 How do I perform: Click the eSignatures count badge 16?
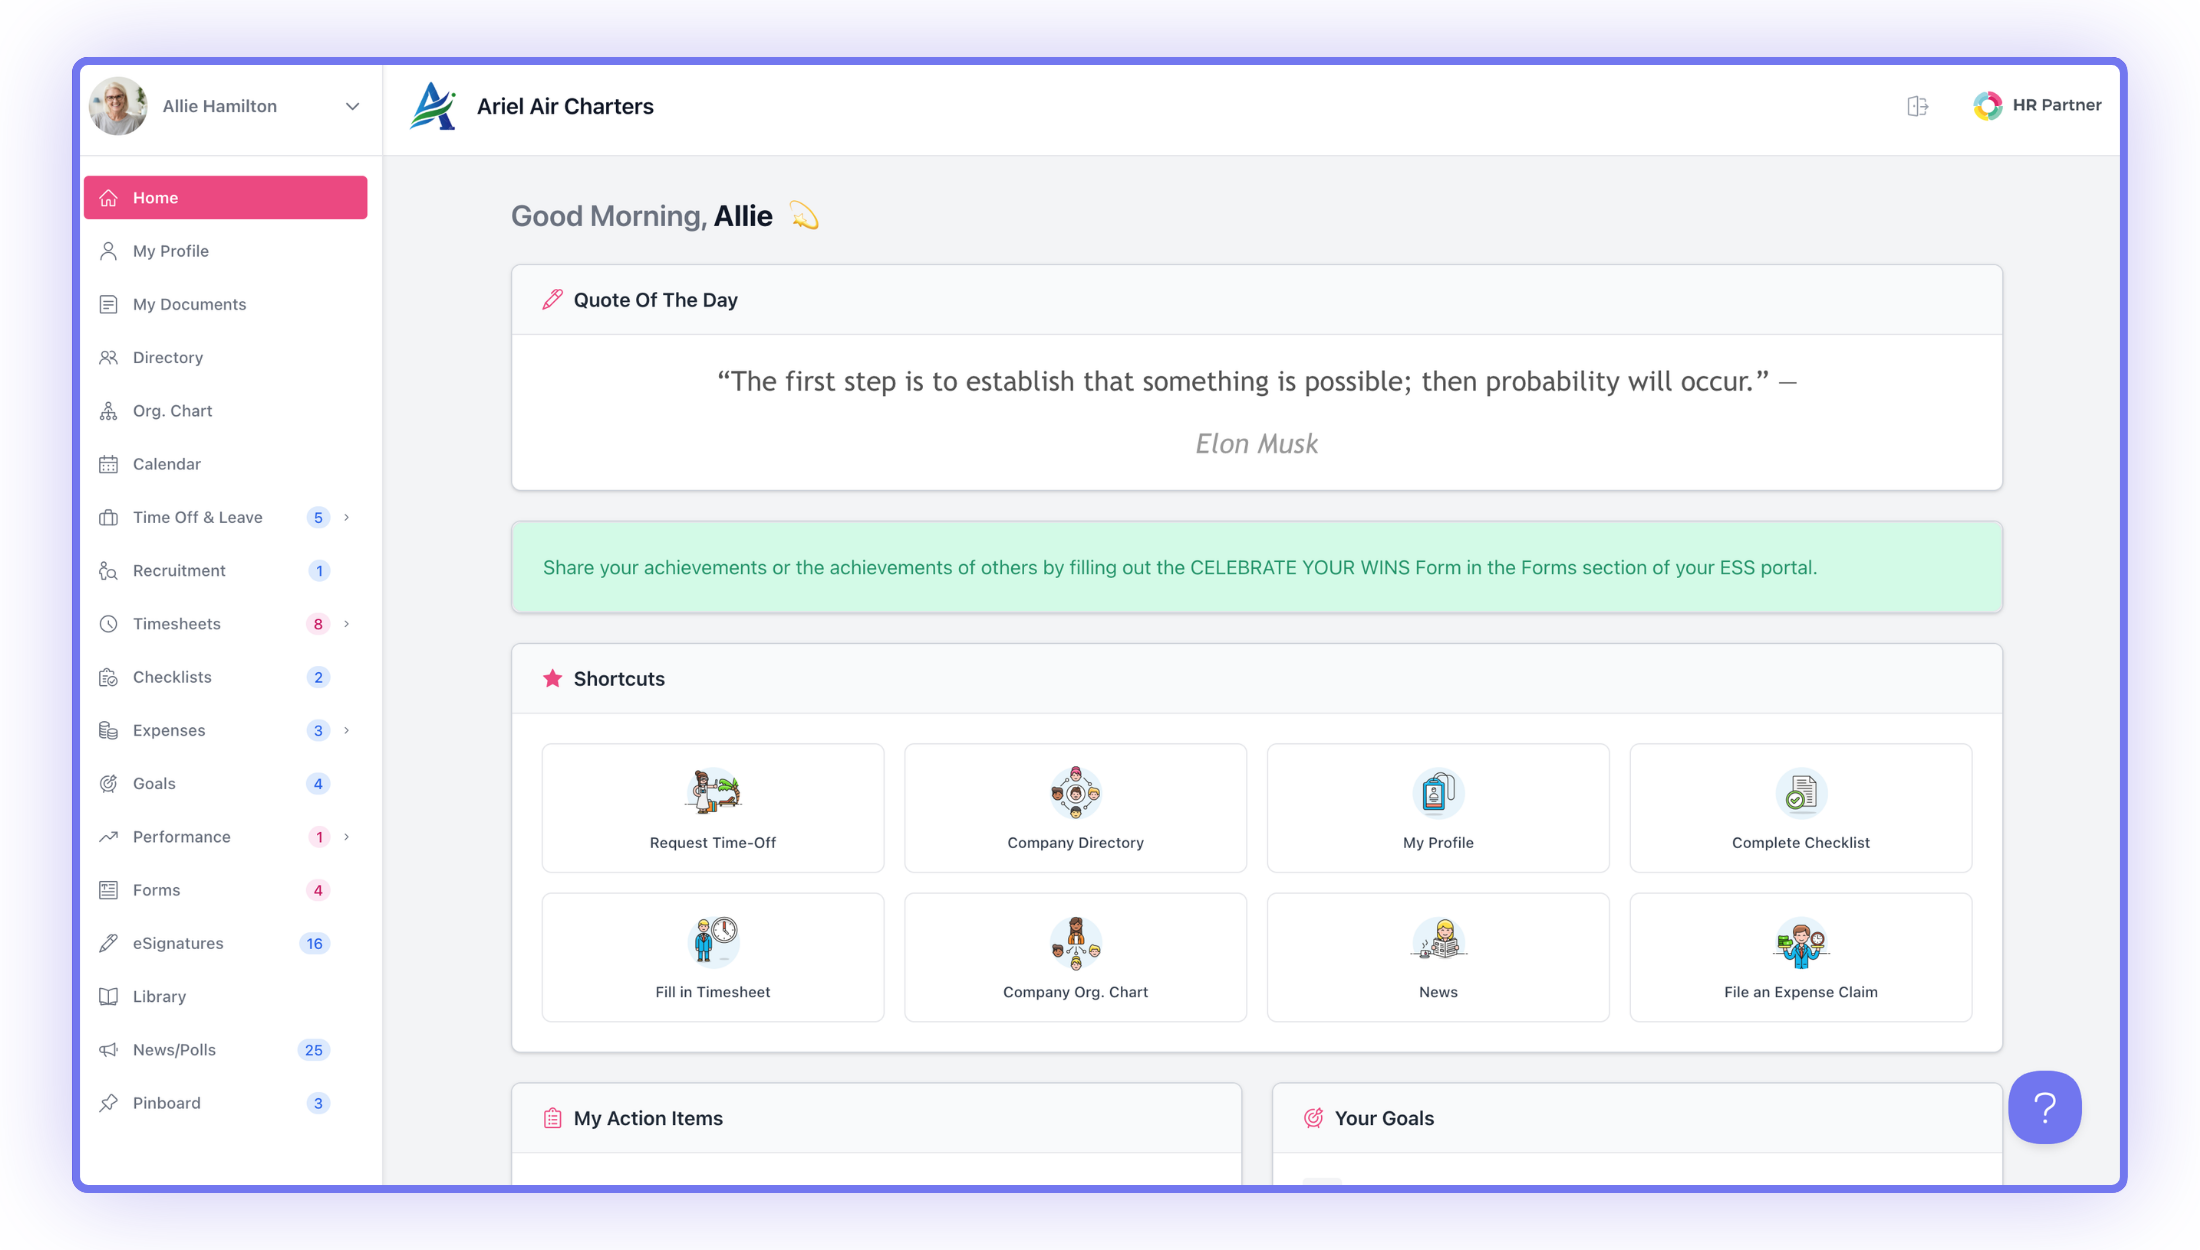[x=315, y=943]
